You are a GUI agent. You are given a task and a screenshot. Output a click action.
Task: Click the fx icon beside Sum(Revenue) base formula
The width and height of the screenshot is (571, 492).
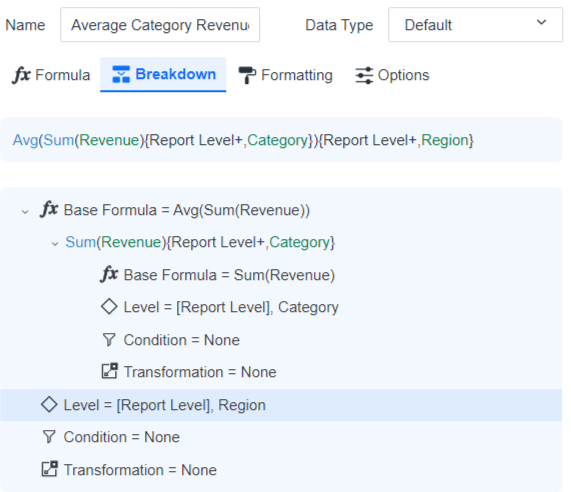pos(109,274)
